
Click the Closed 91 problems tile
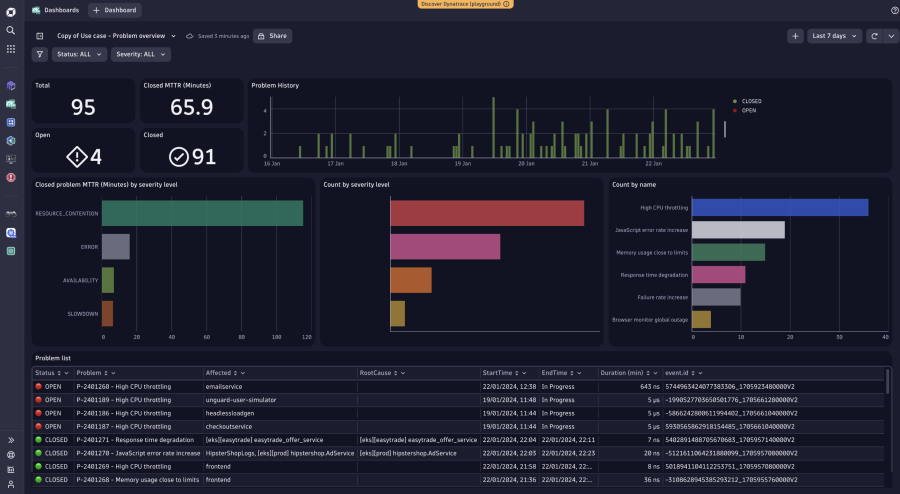[192, 150]
